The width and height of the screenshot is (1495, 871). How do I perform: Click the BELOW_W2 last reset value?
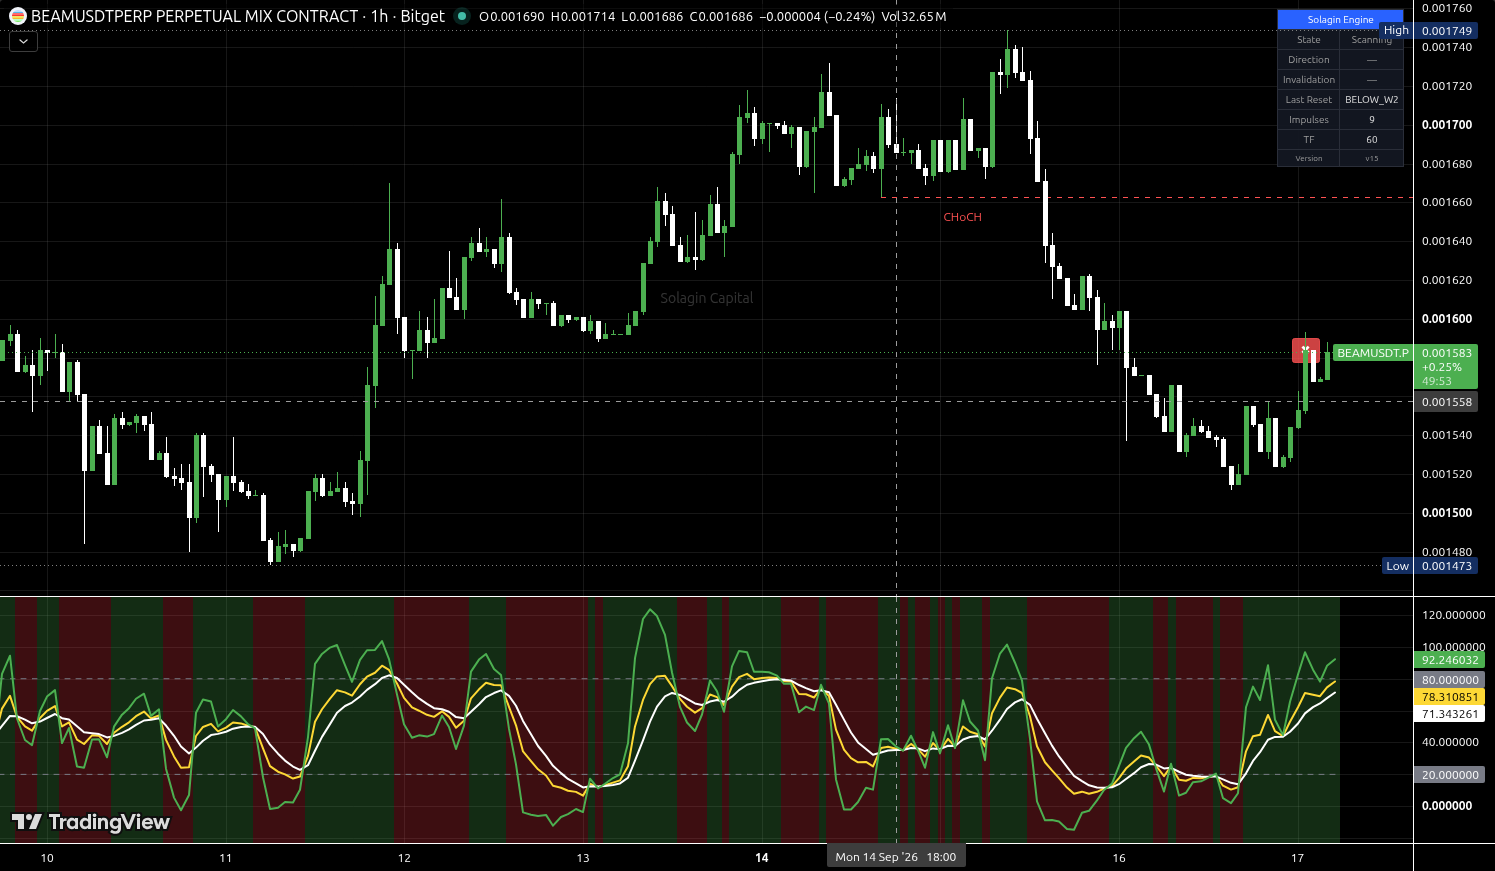1371,100
